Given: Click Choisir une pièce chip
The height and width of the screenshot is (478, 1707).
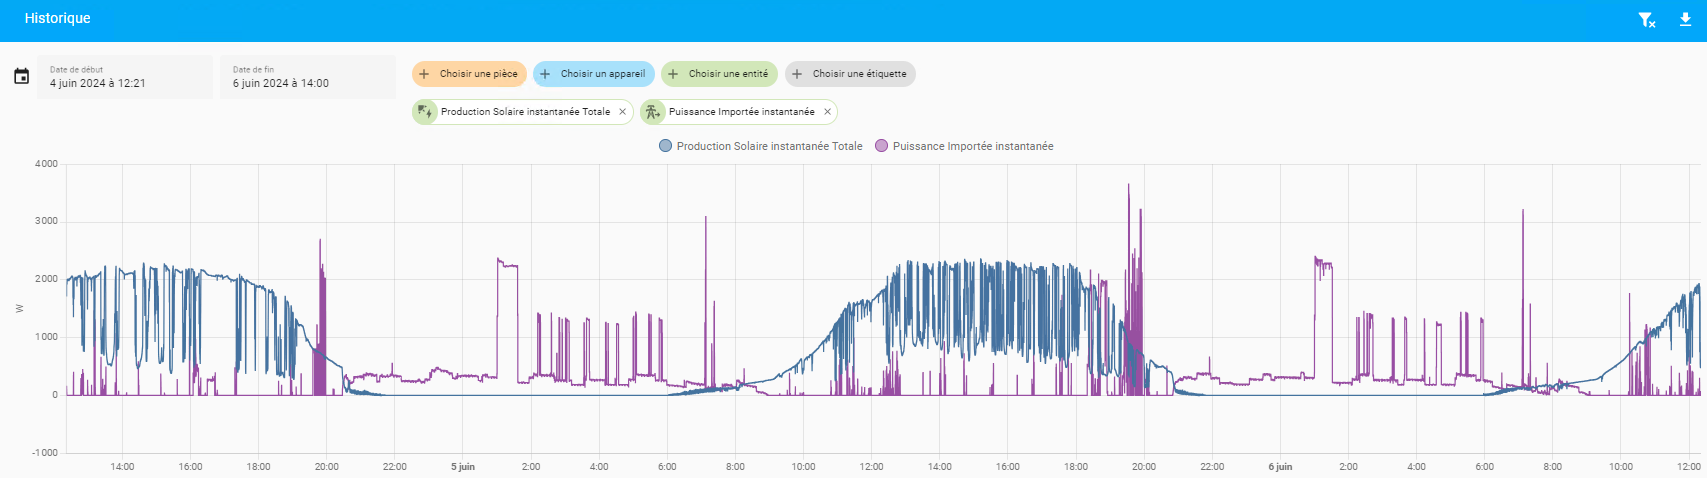Looking at the screenshot, I should 469,74.
